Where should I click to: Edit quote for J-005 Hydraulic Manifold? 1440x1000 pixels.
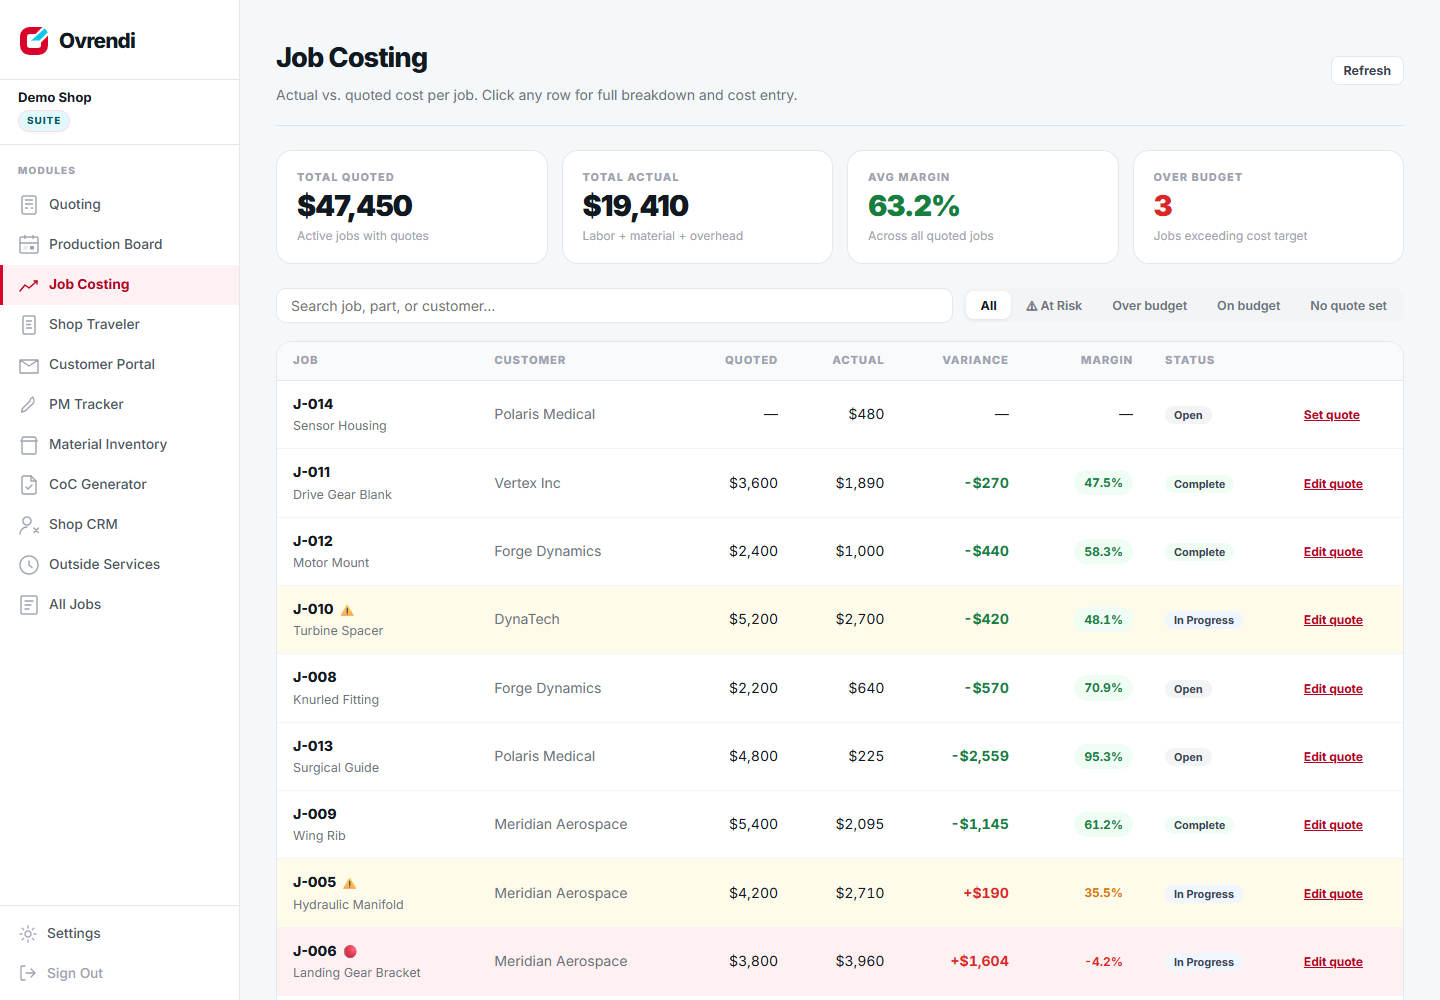[x=1333, y=894]
